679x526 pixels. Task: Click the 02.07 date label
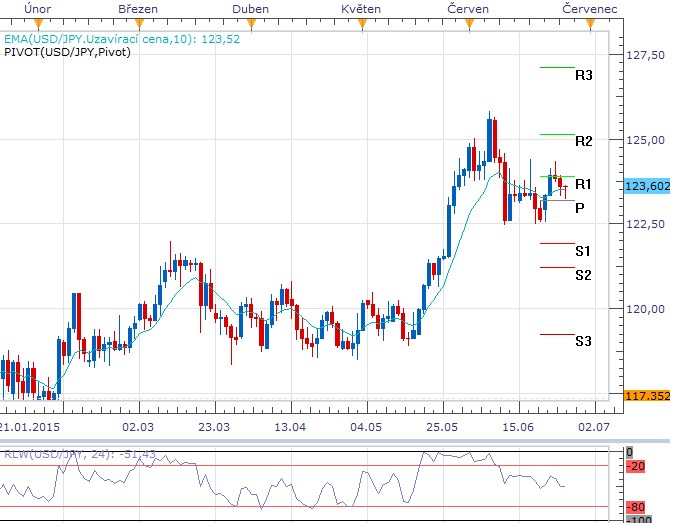click(x=594, y=427)
